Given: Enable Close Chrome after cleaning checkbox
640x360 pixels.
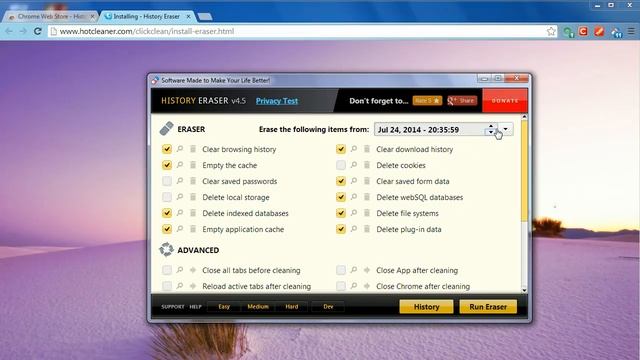Looking at the screenshot, I should click(341, 286).
